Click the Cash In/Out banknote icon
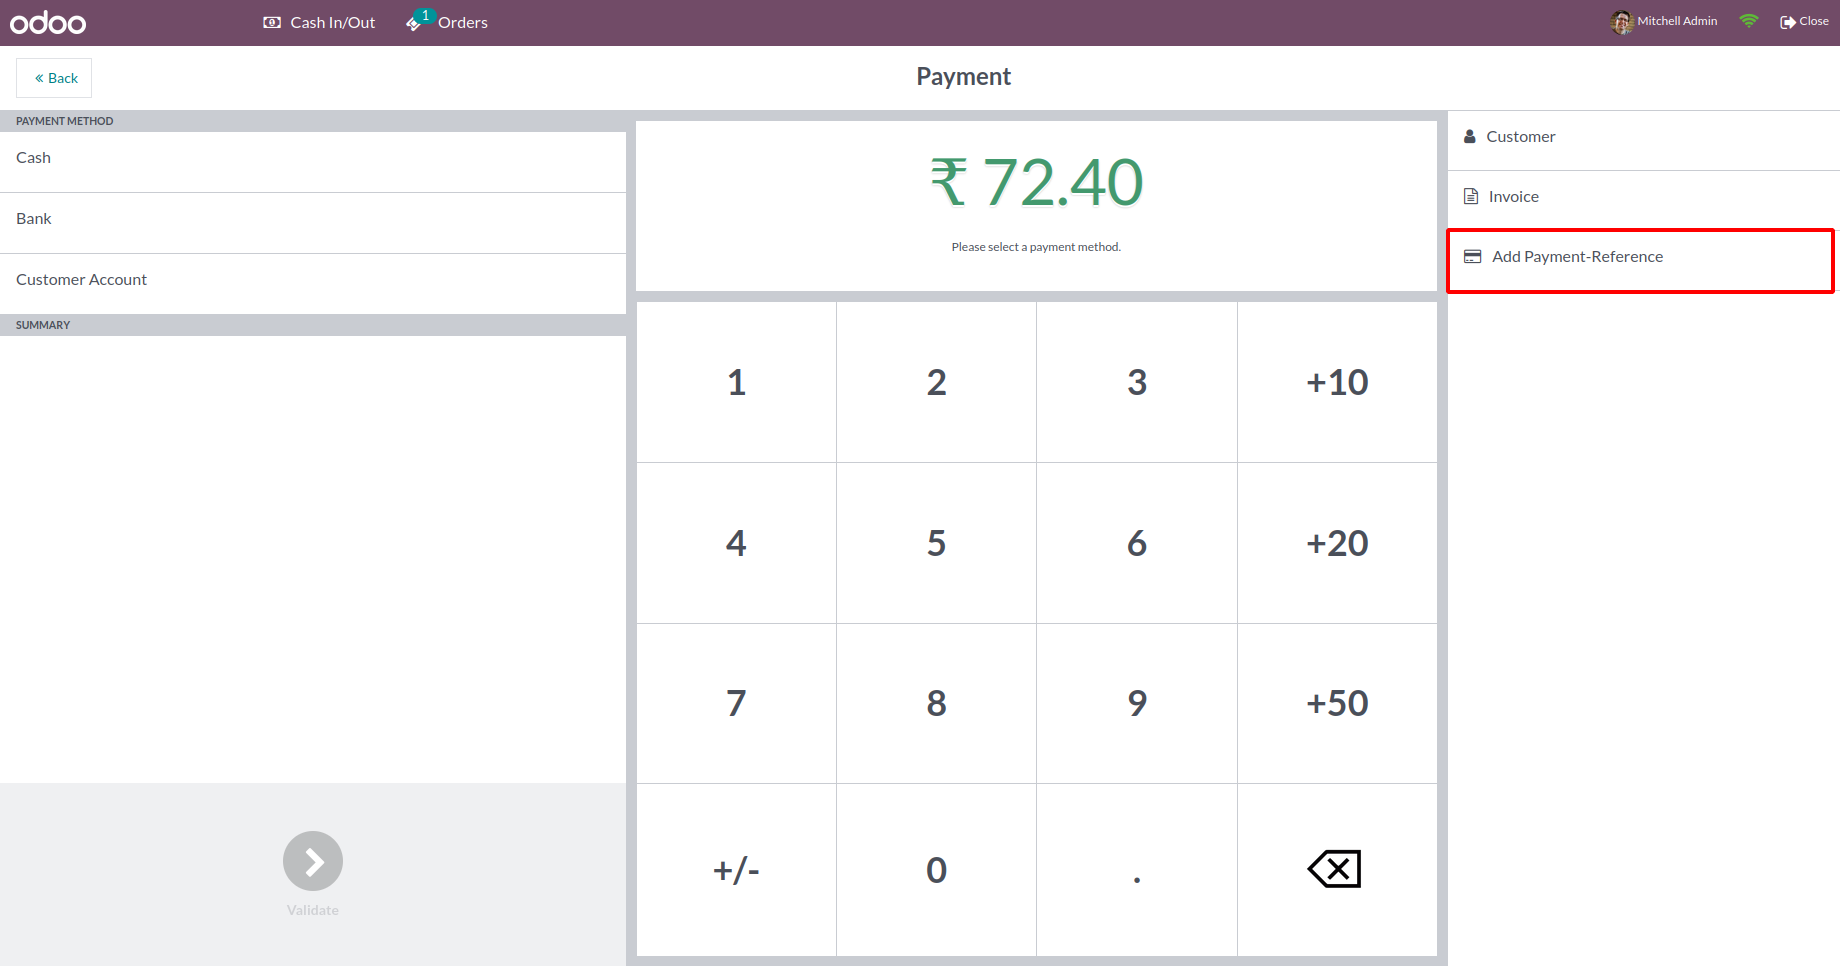The image size is (1840, 966). [x=272, y=22]
